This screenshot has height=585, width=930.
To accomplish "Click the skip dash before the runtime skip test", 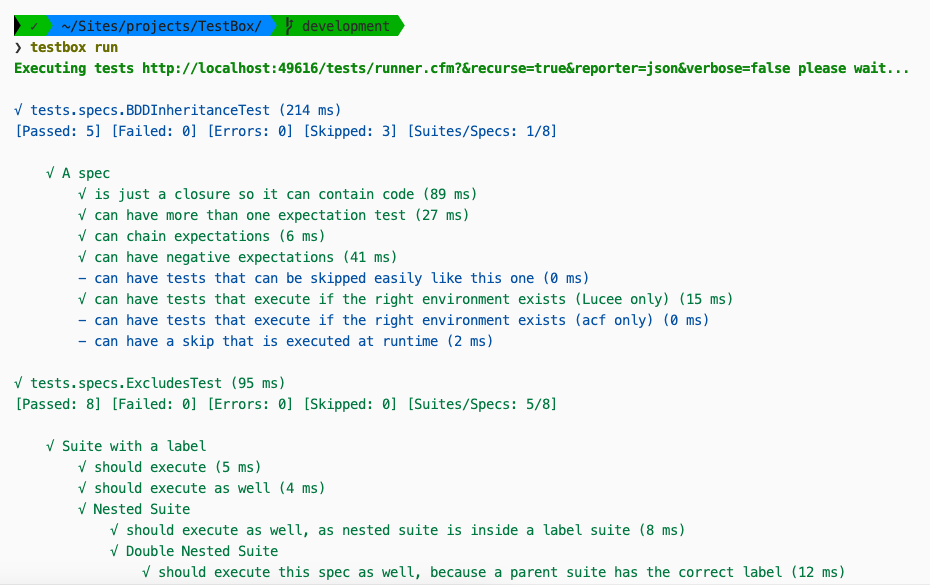I will point(82,341).
